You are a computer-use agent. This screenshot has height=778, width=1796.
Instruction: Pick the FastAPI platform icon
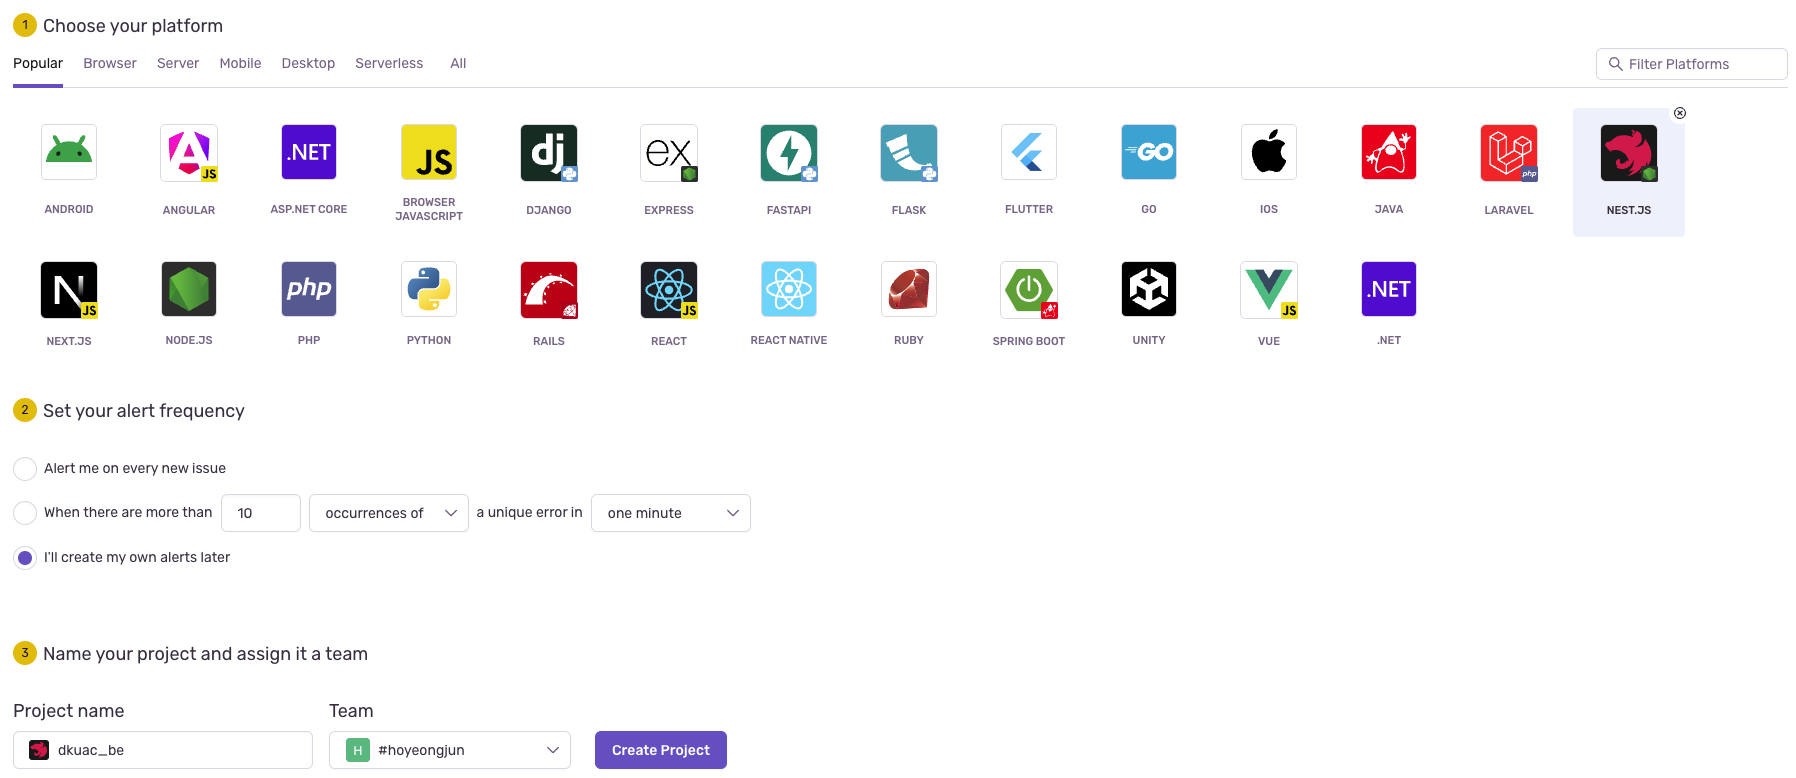(x=789, y=152)
